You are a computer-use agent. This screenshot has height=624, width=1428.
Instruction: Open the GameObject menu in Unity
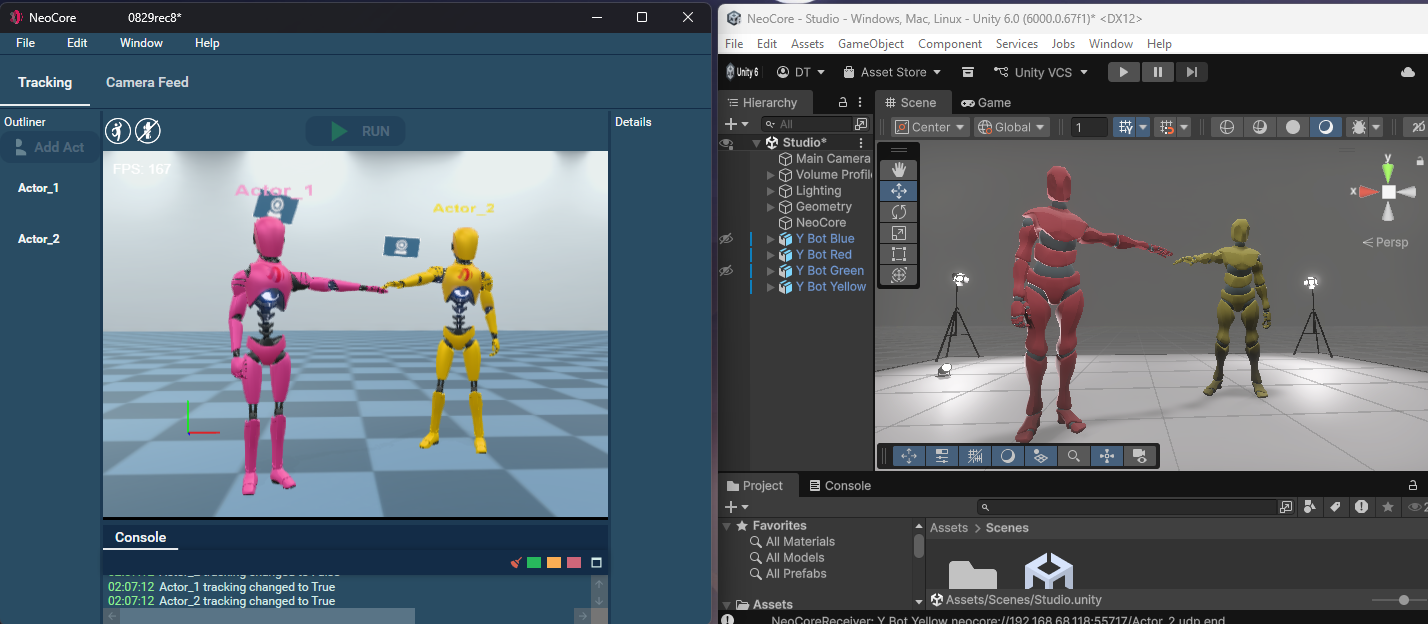[x=870, y=44]
